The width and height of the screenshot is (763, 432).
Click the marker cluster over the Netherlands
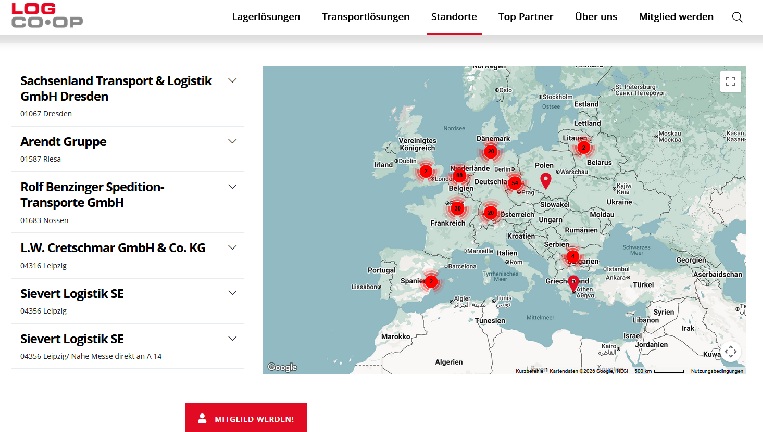459,175
